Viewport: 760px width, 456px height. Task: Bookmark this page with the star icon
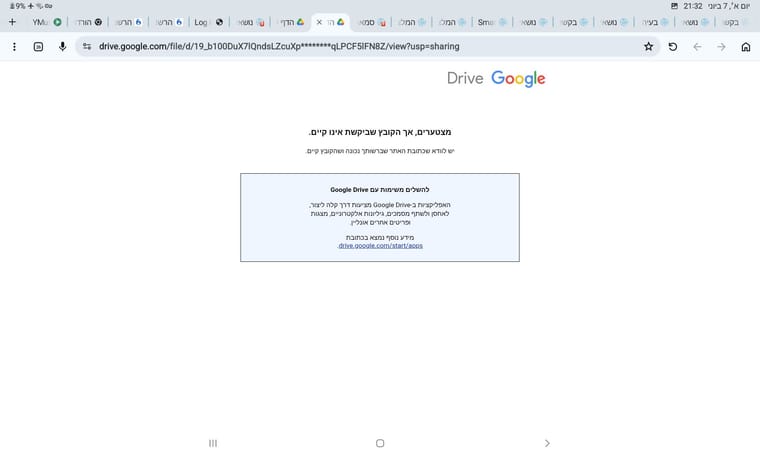tap(649, 47)
